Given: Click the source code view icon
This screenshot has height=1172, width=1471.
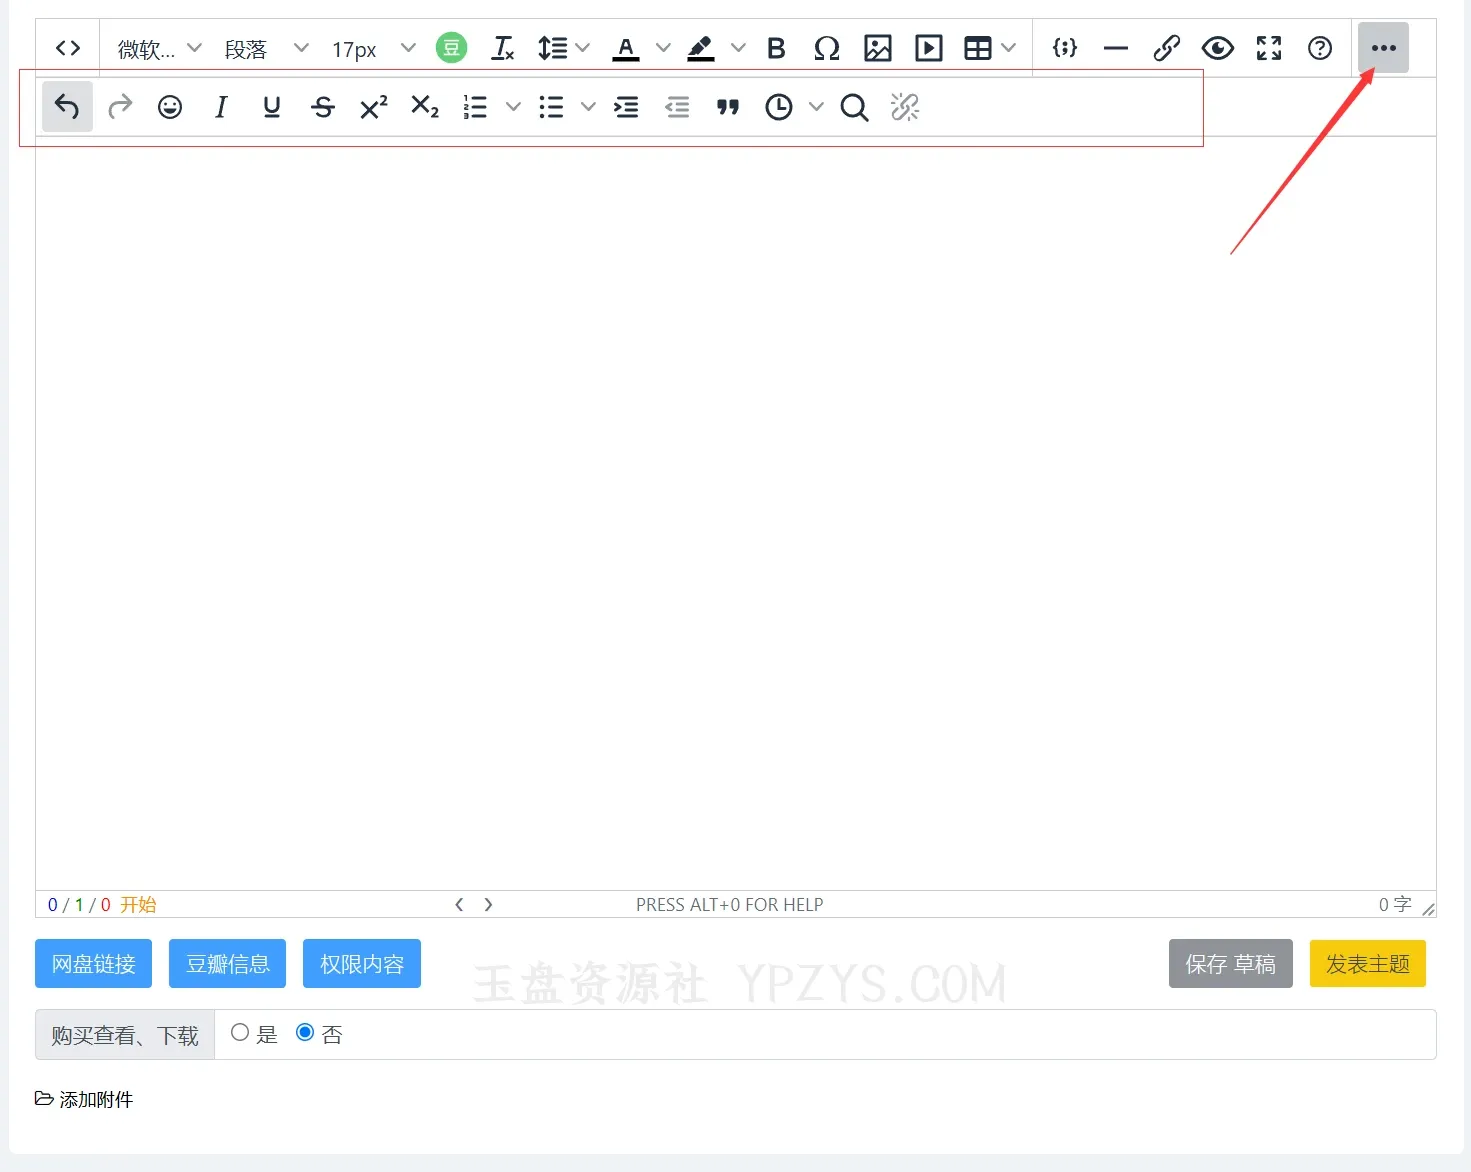Looking at the screenshot, I should click(68, 48).
